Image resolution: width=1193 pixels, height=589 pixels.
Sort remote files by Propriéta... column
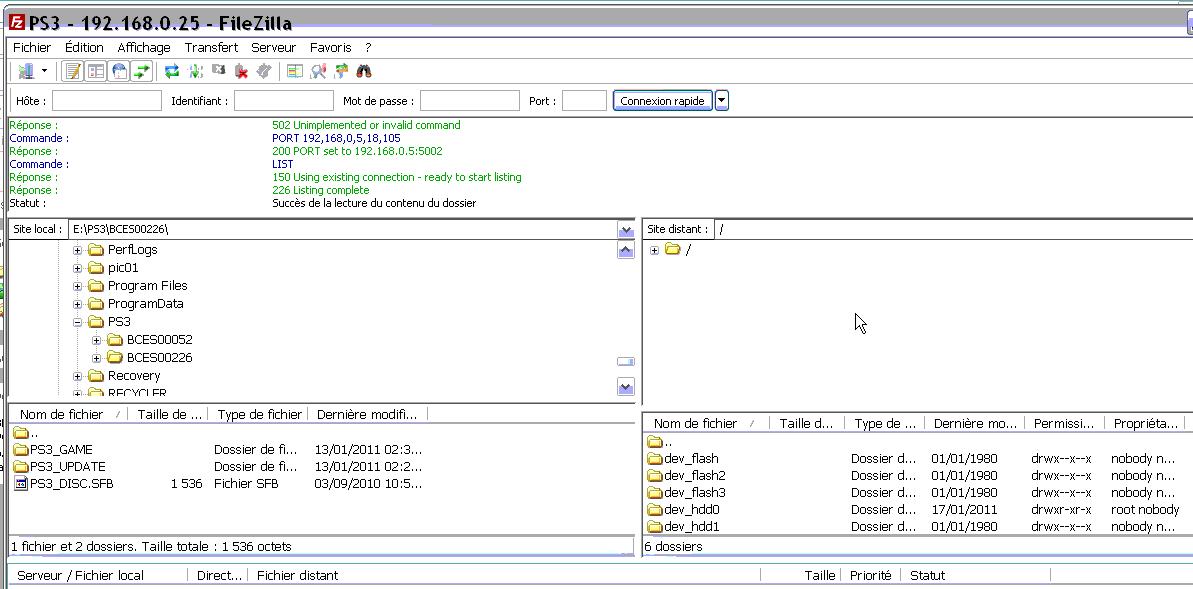[x=1145, y=423]
